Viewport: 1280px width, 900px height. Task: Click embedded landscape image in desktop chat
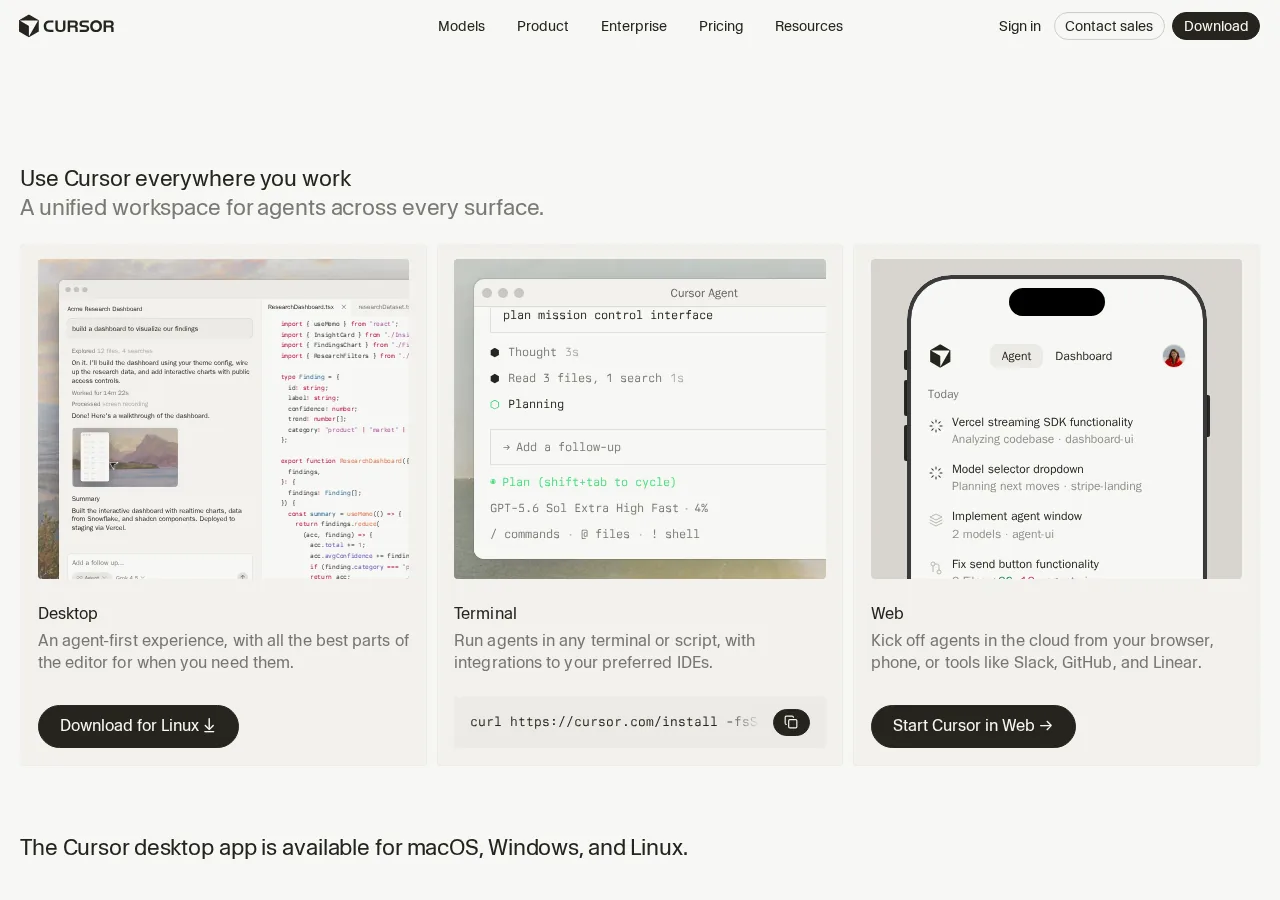point(125,457)
